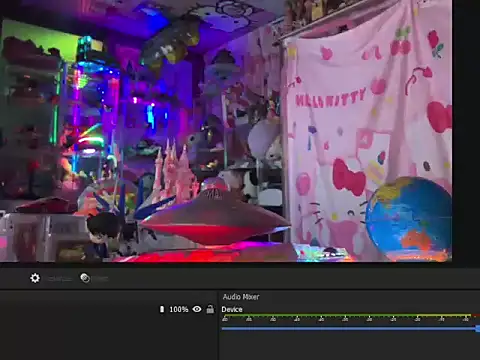This screenshot has width=480, height=360.
Task: Select the Audio Mixer panel title
Action: click(241, 297)
